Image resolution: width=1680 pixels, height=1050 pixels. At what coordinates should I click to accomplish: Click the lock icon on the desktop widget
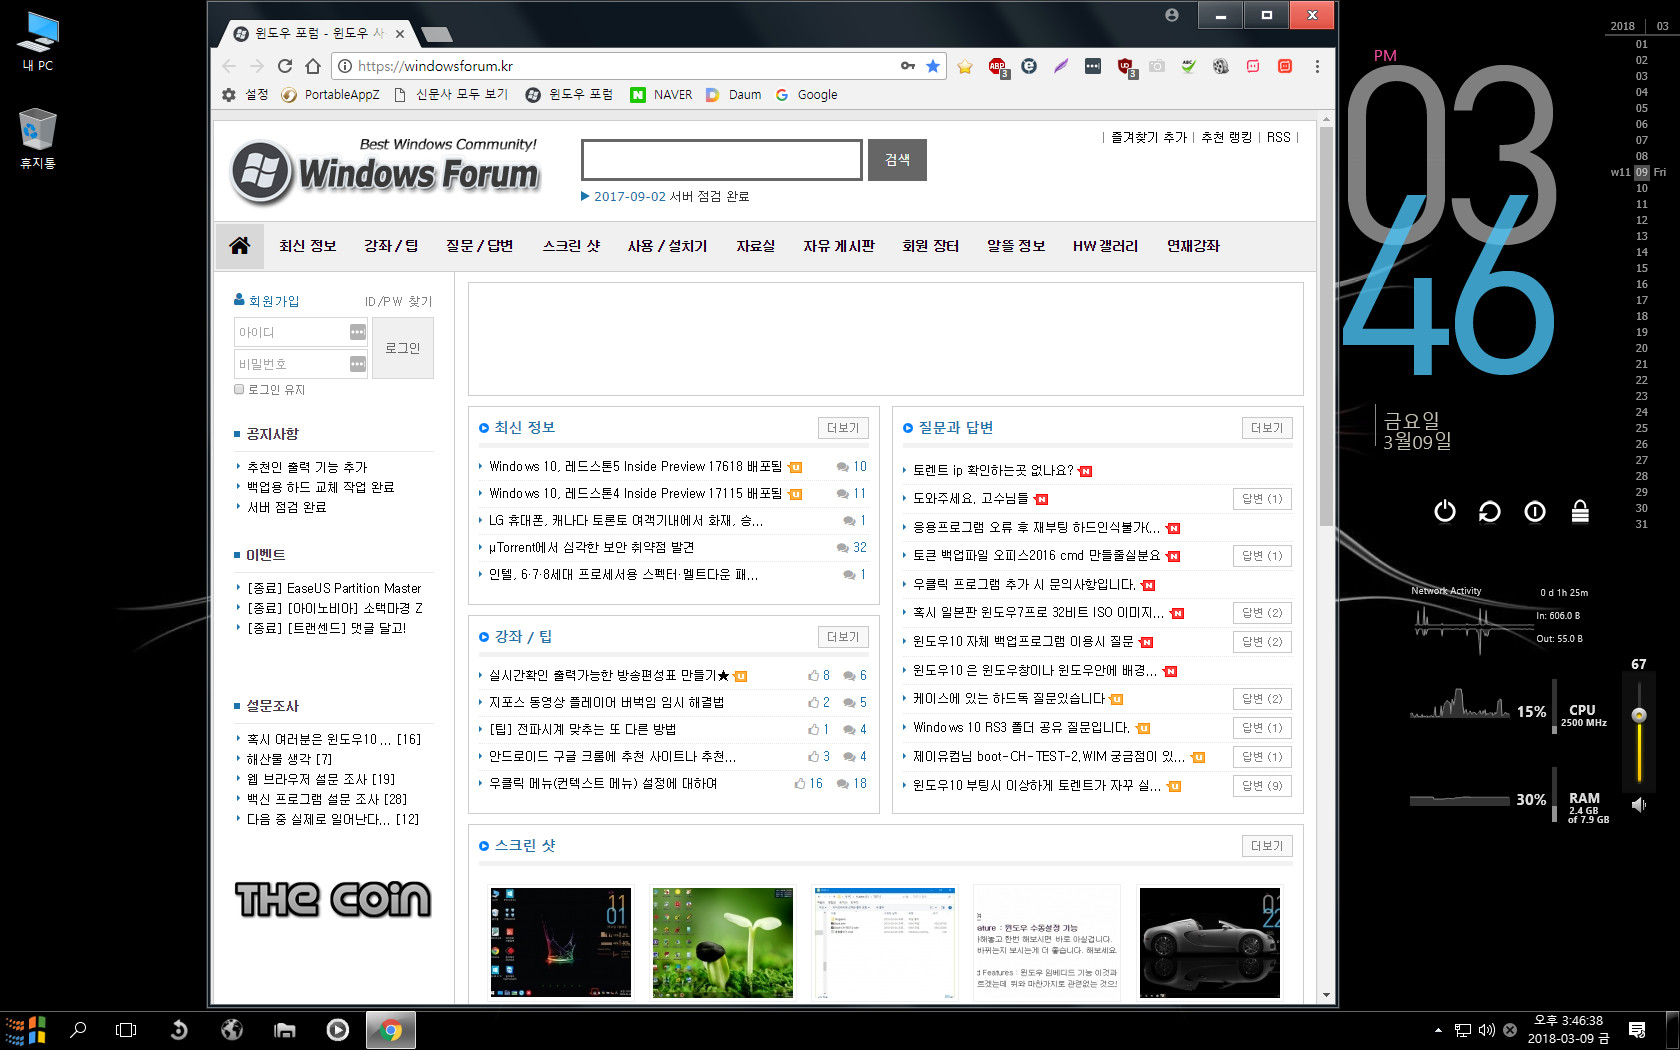point(1580,512)
